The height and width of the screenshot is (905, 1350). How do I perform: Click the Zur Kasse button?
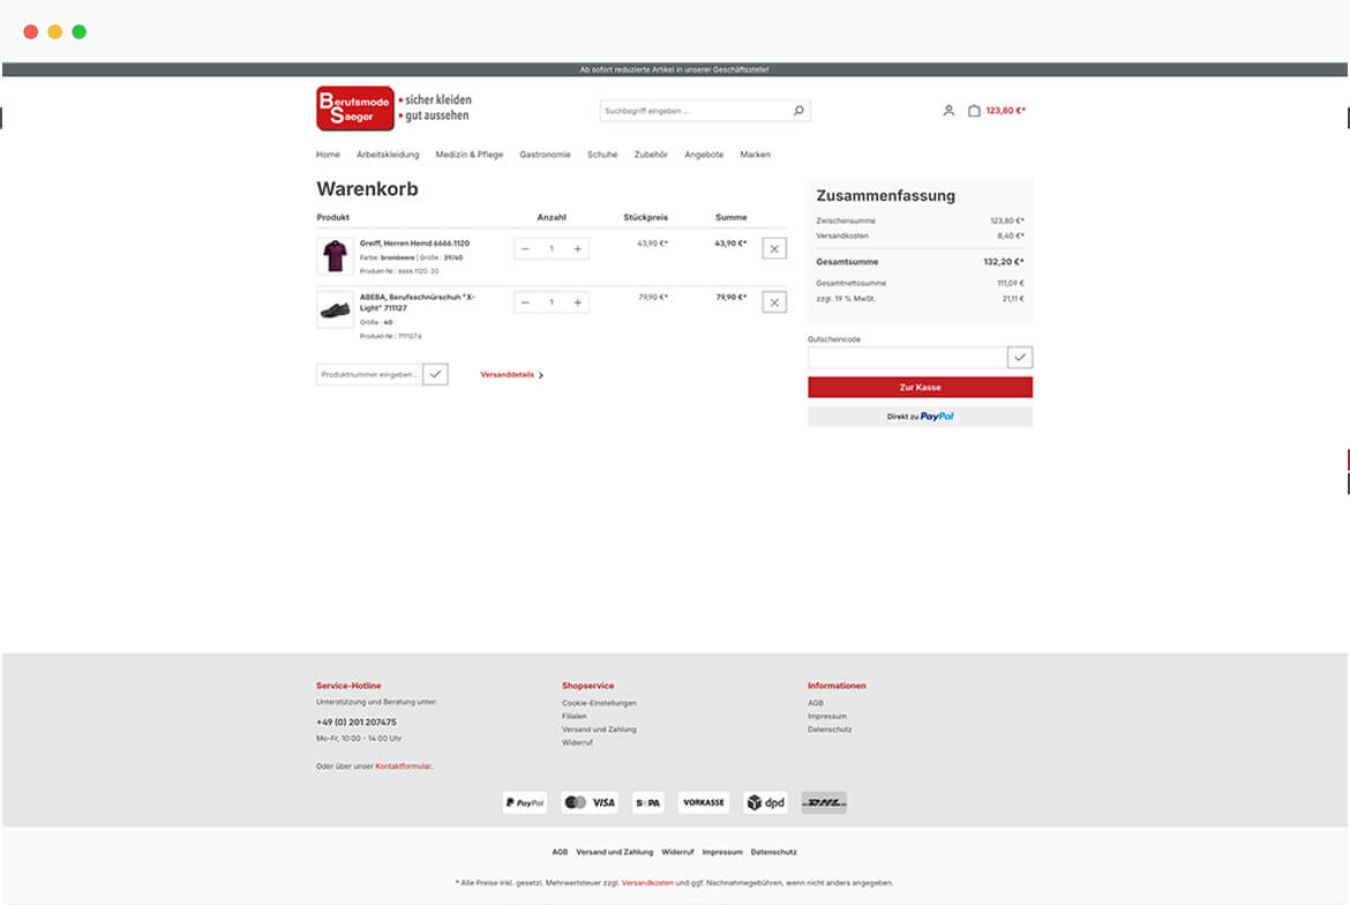pyautogui.click(x=919, y=387)
